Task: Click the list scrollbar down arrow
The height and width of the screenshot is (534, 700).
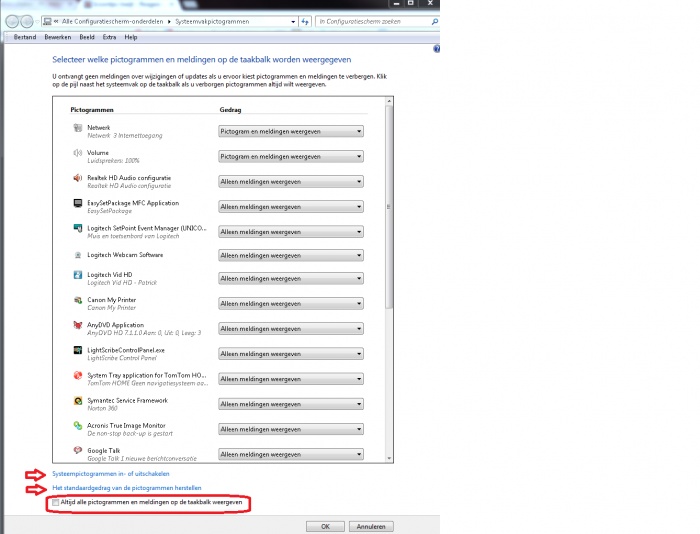Action: (x=389, y=459)
